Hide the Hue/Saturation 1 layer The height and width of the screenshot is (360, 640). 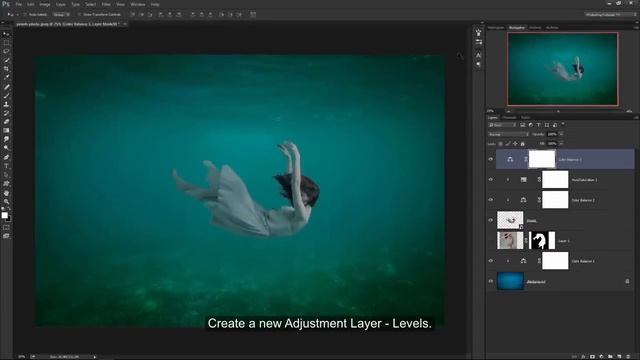(x=491, y=180)
